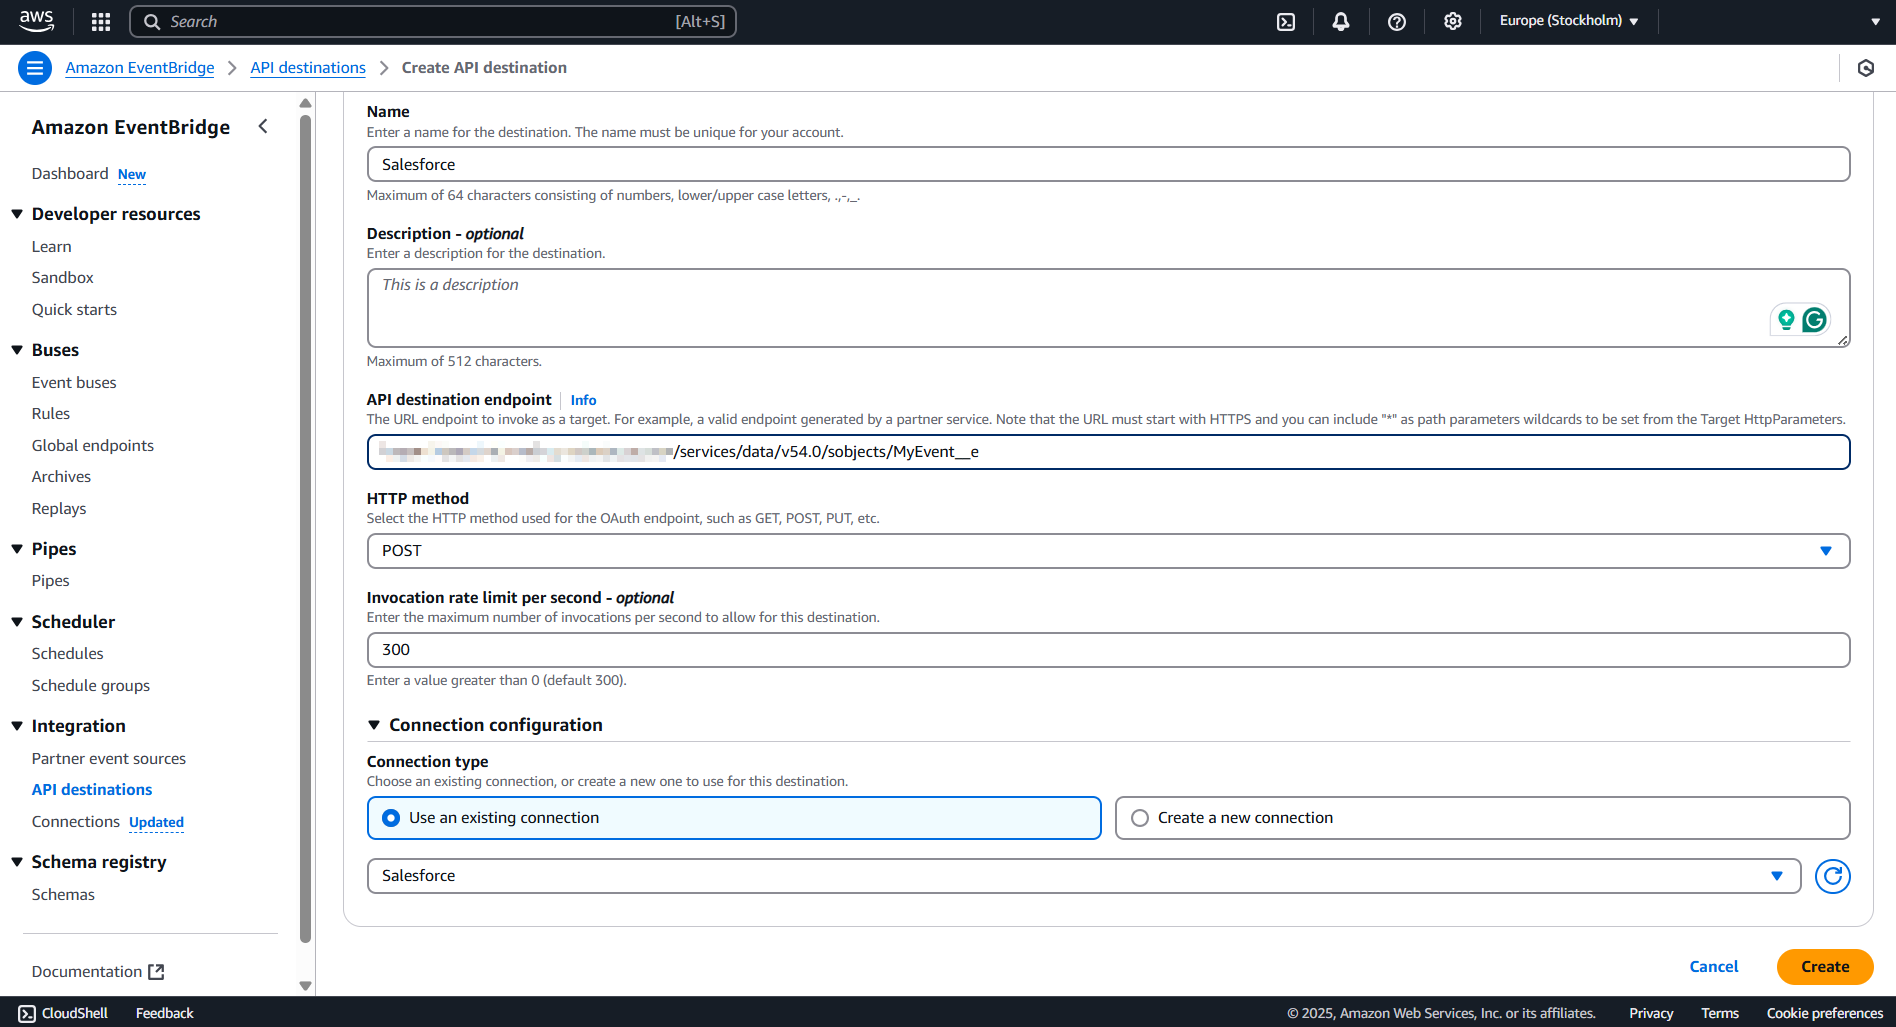Click the Invocation rate limit field

(x=1107, y=650)
